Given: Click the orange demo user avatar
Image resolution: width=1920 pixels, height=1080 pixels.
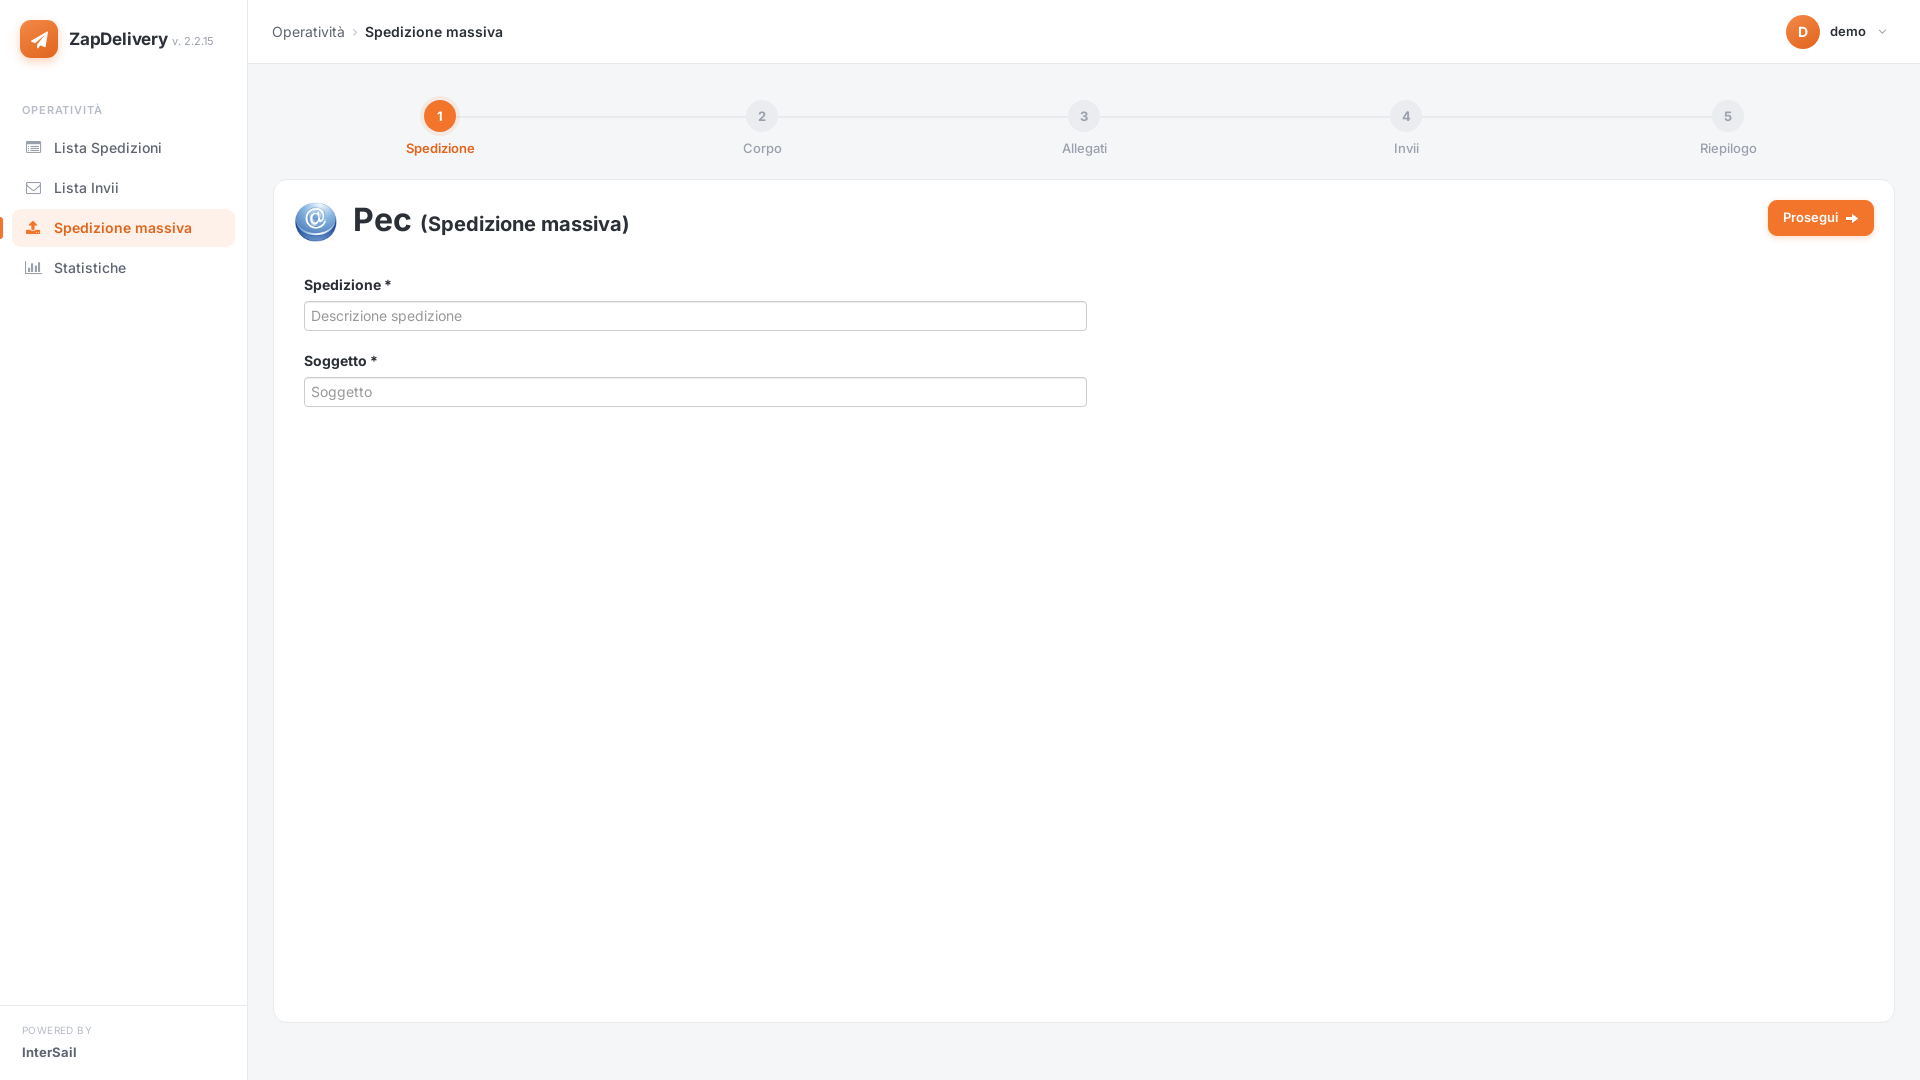Looking at the screenshot, I should (x=1803, y=32).
